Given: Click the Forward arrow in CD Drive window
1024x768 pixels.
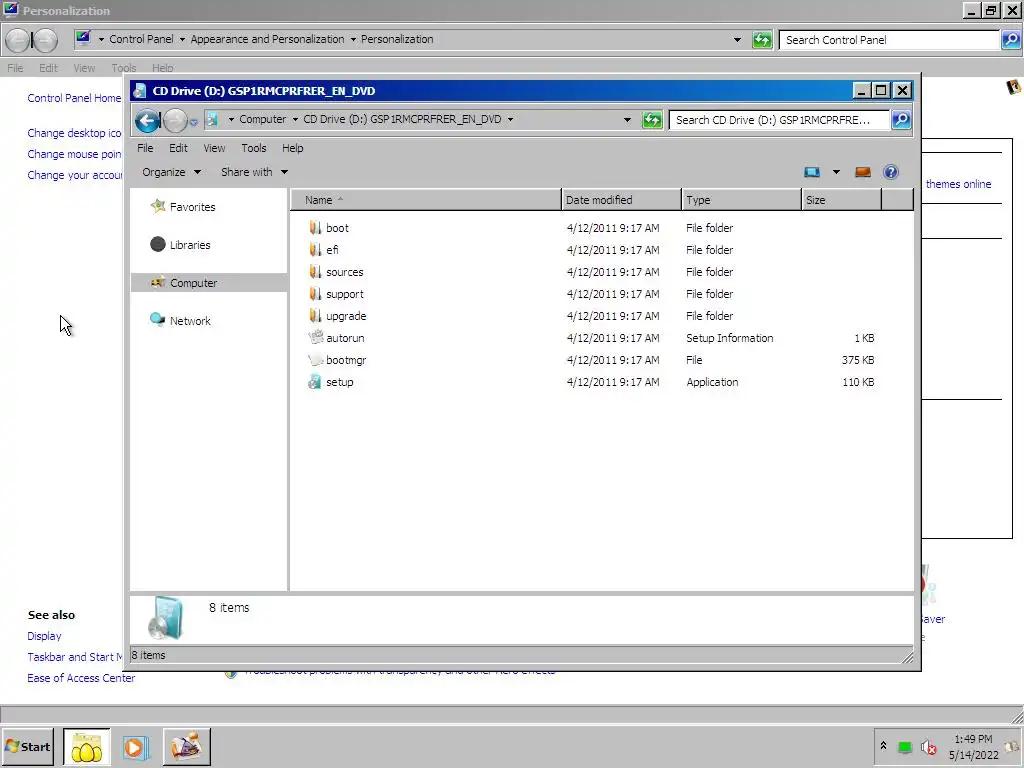Looking at the screenshot, I should pyautogui.click(x=175, y=120).
